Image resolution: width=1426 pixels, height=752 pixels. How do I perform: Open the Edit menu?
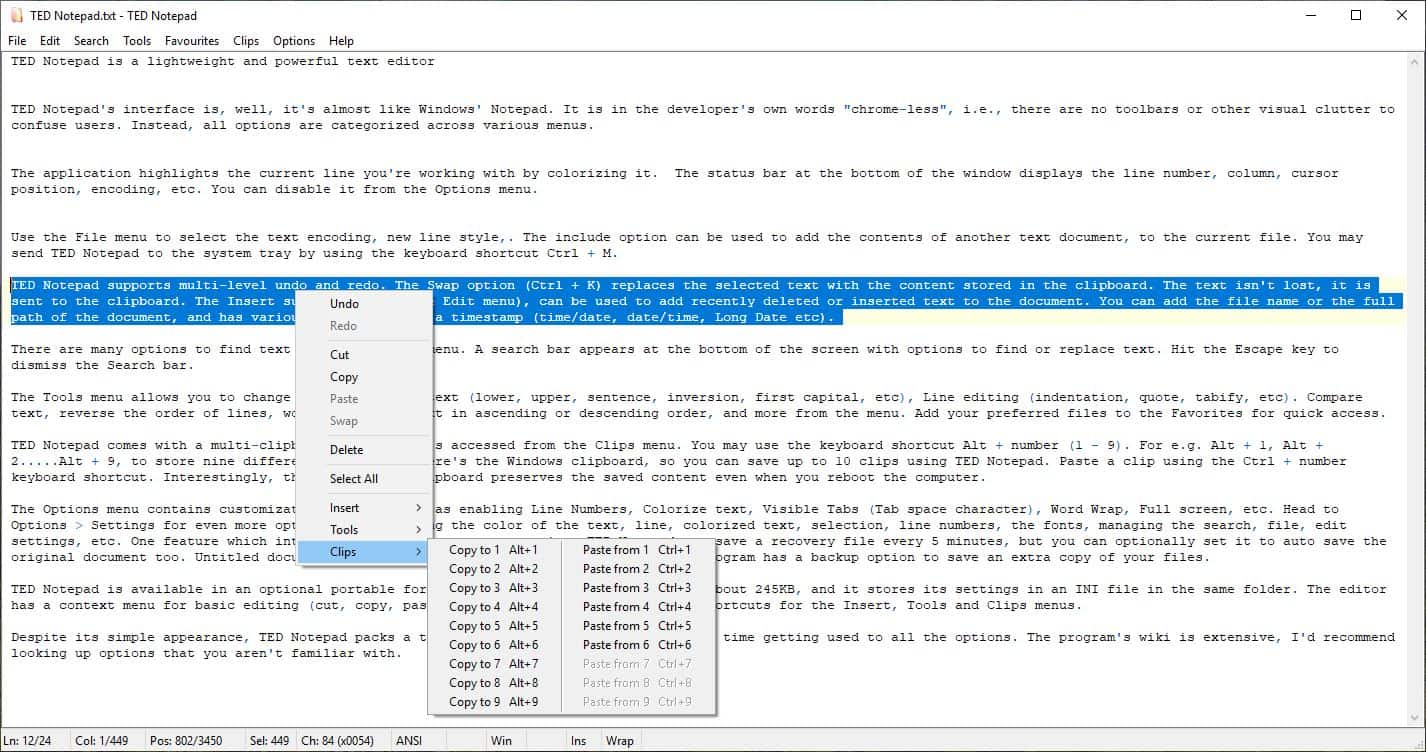tap(50, 41)
